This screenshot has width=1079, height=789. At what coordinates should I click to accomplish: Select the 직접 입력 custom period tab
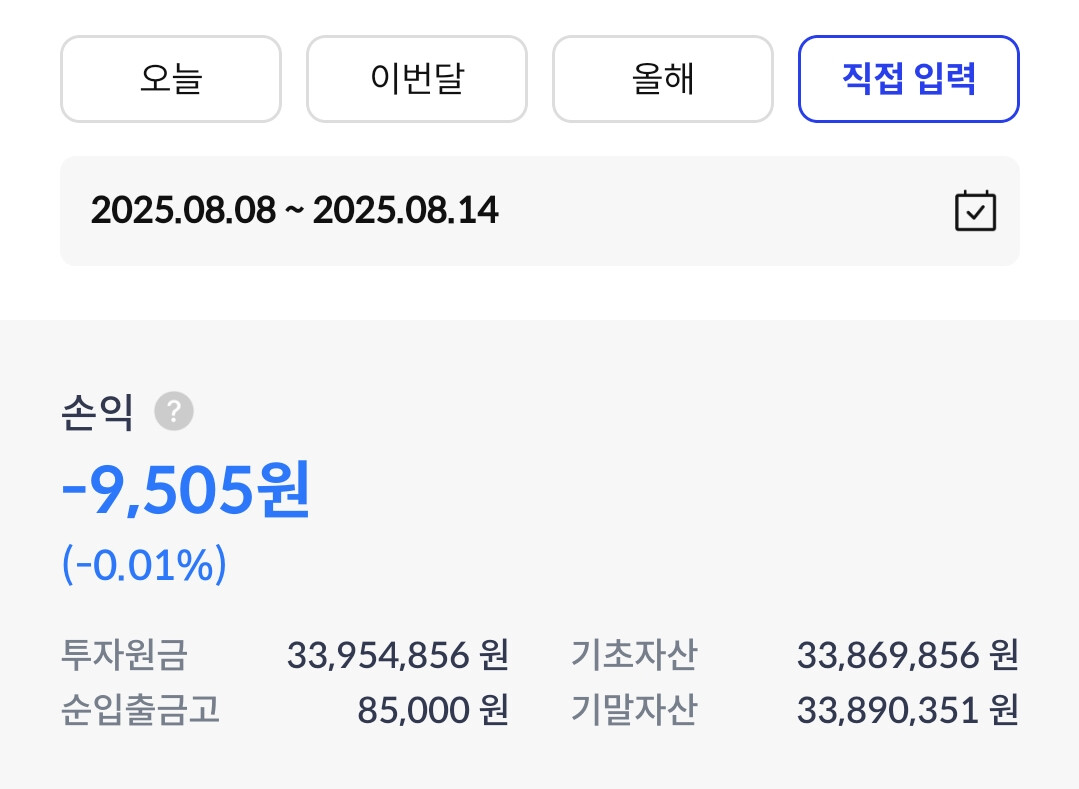click(908, 79)
